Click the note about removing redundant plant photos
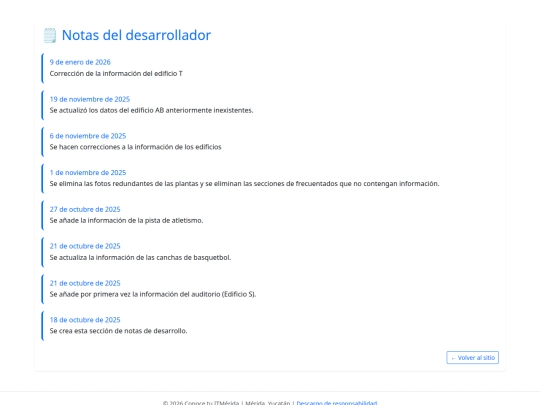 pos(244,184)
